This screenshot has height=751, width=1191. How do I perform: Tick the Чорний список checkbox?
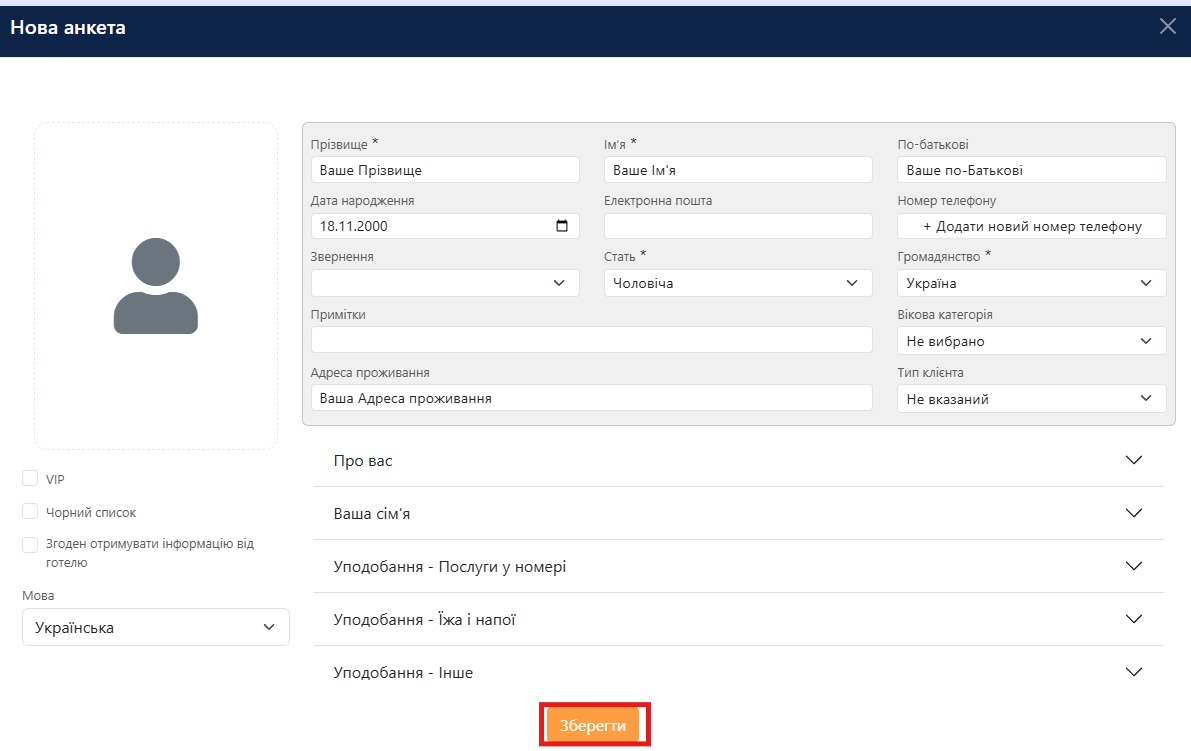pyautogui.click(x=30, y=511)
